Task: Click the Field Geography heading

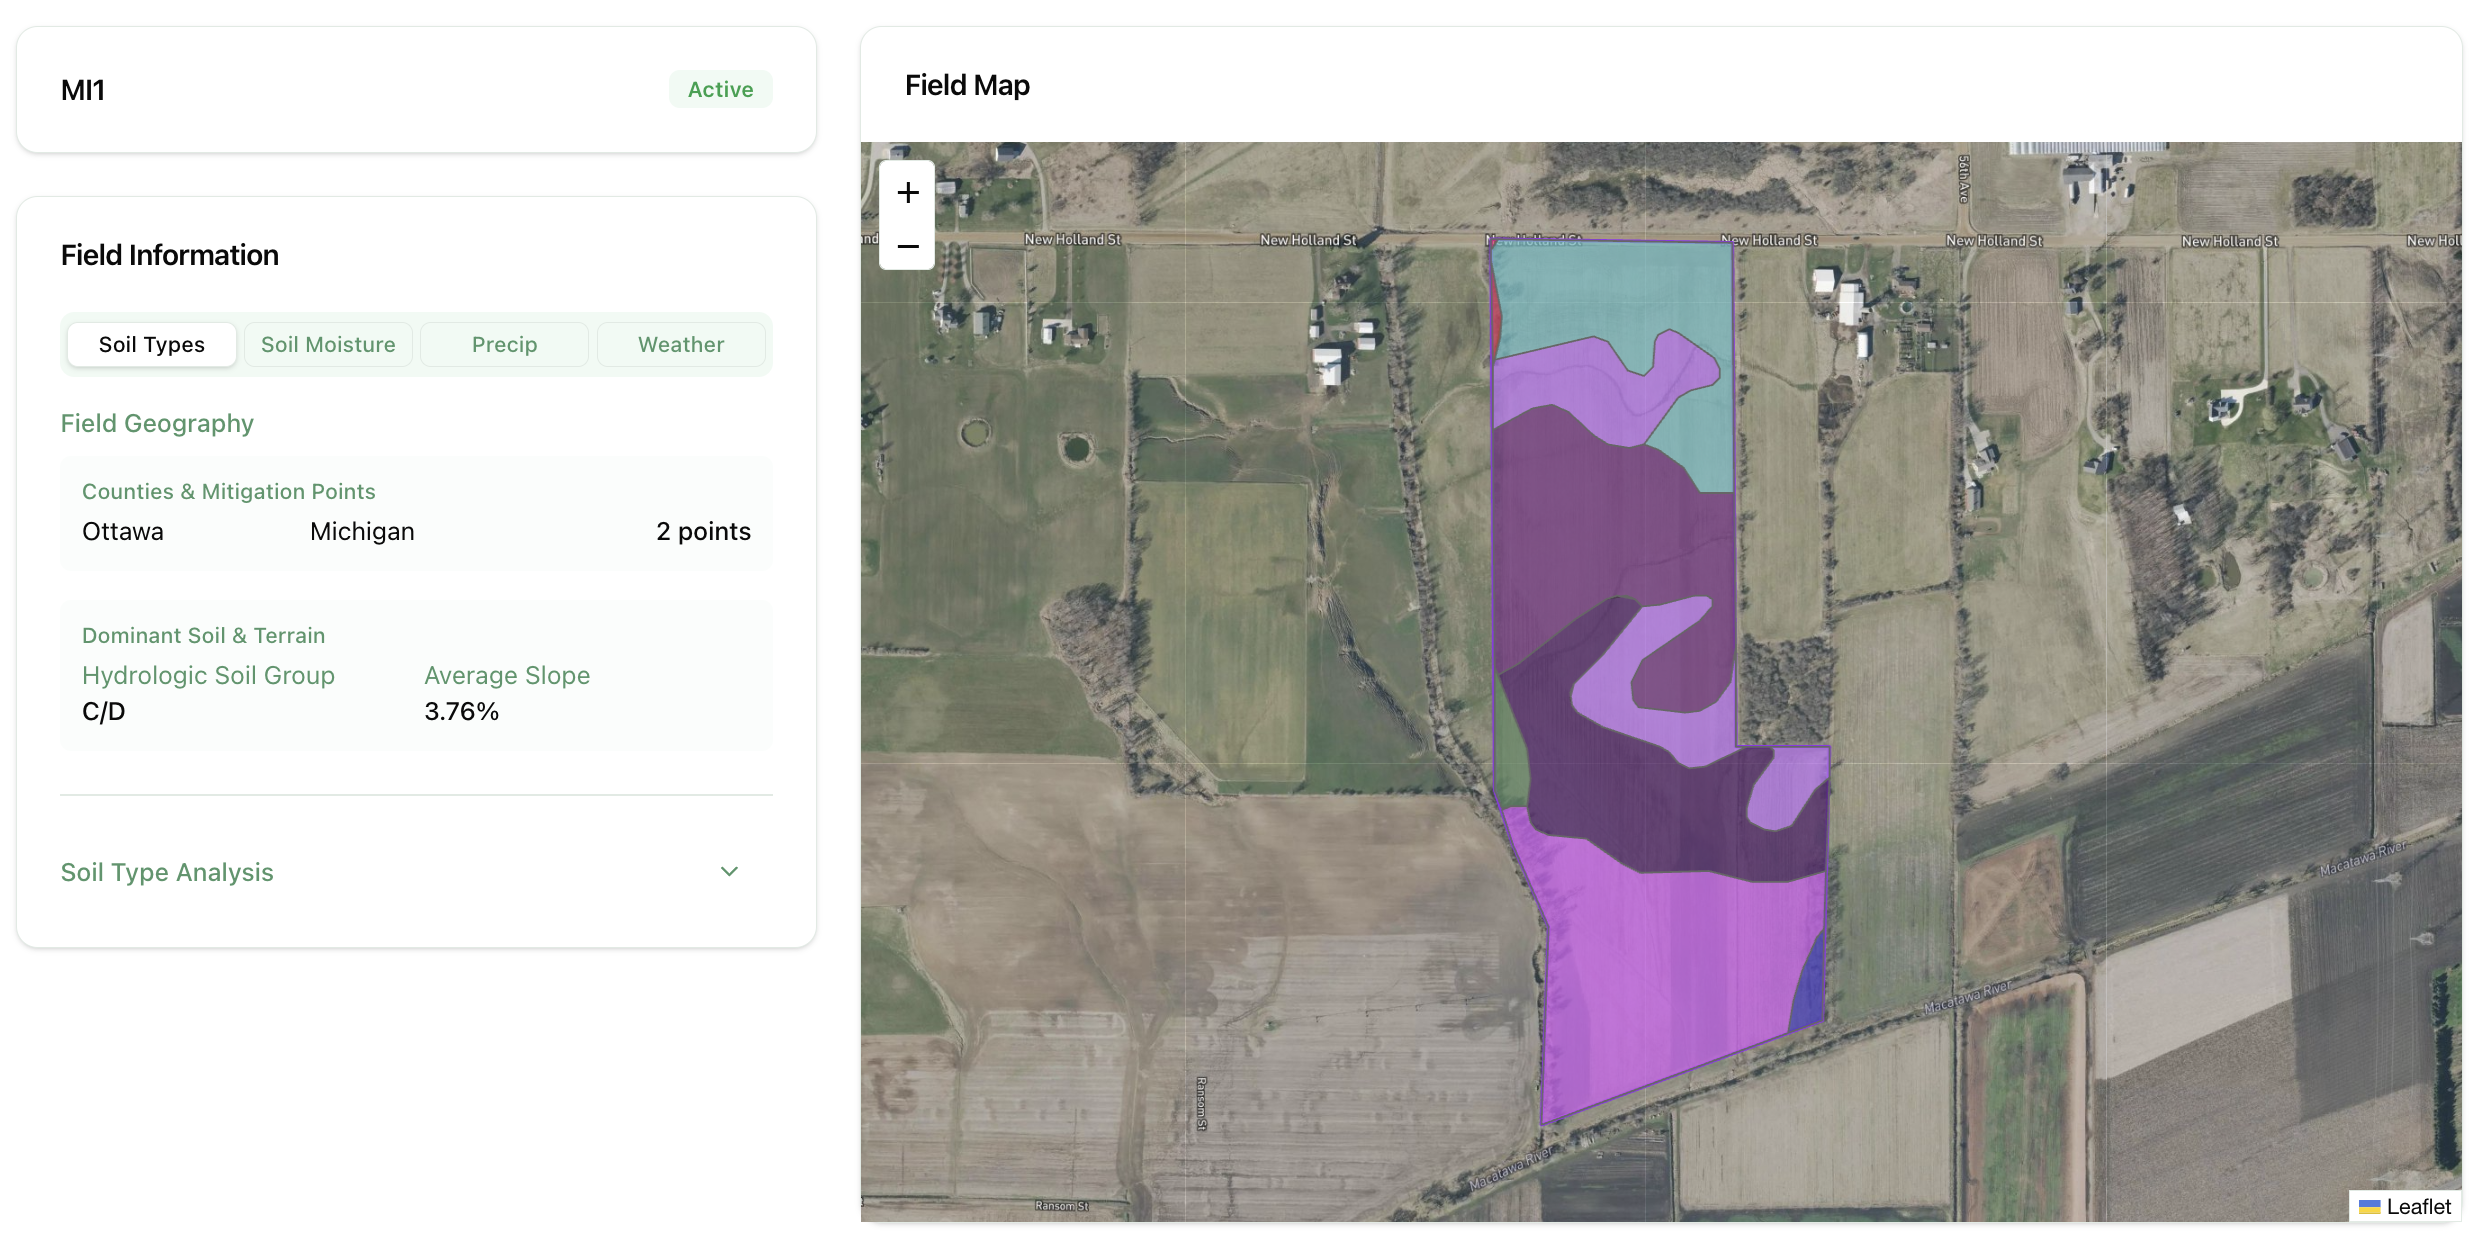Action: 157,423
